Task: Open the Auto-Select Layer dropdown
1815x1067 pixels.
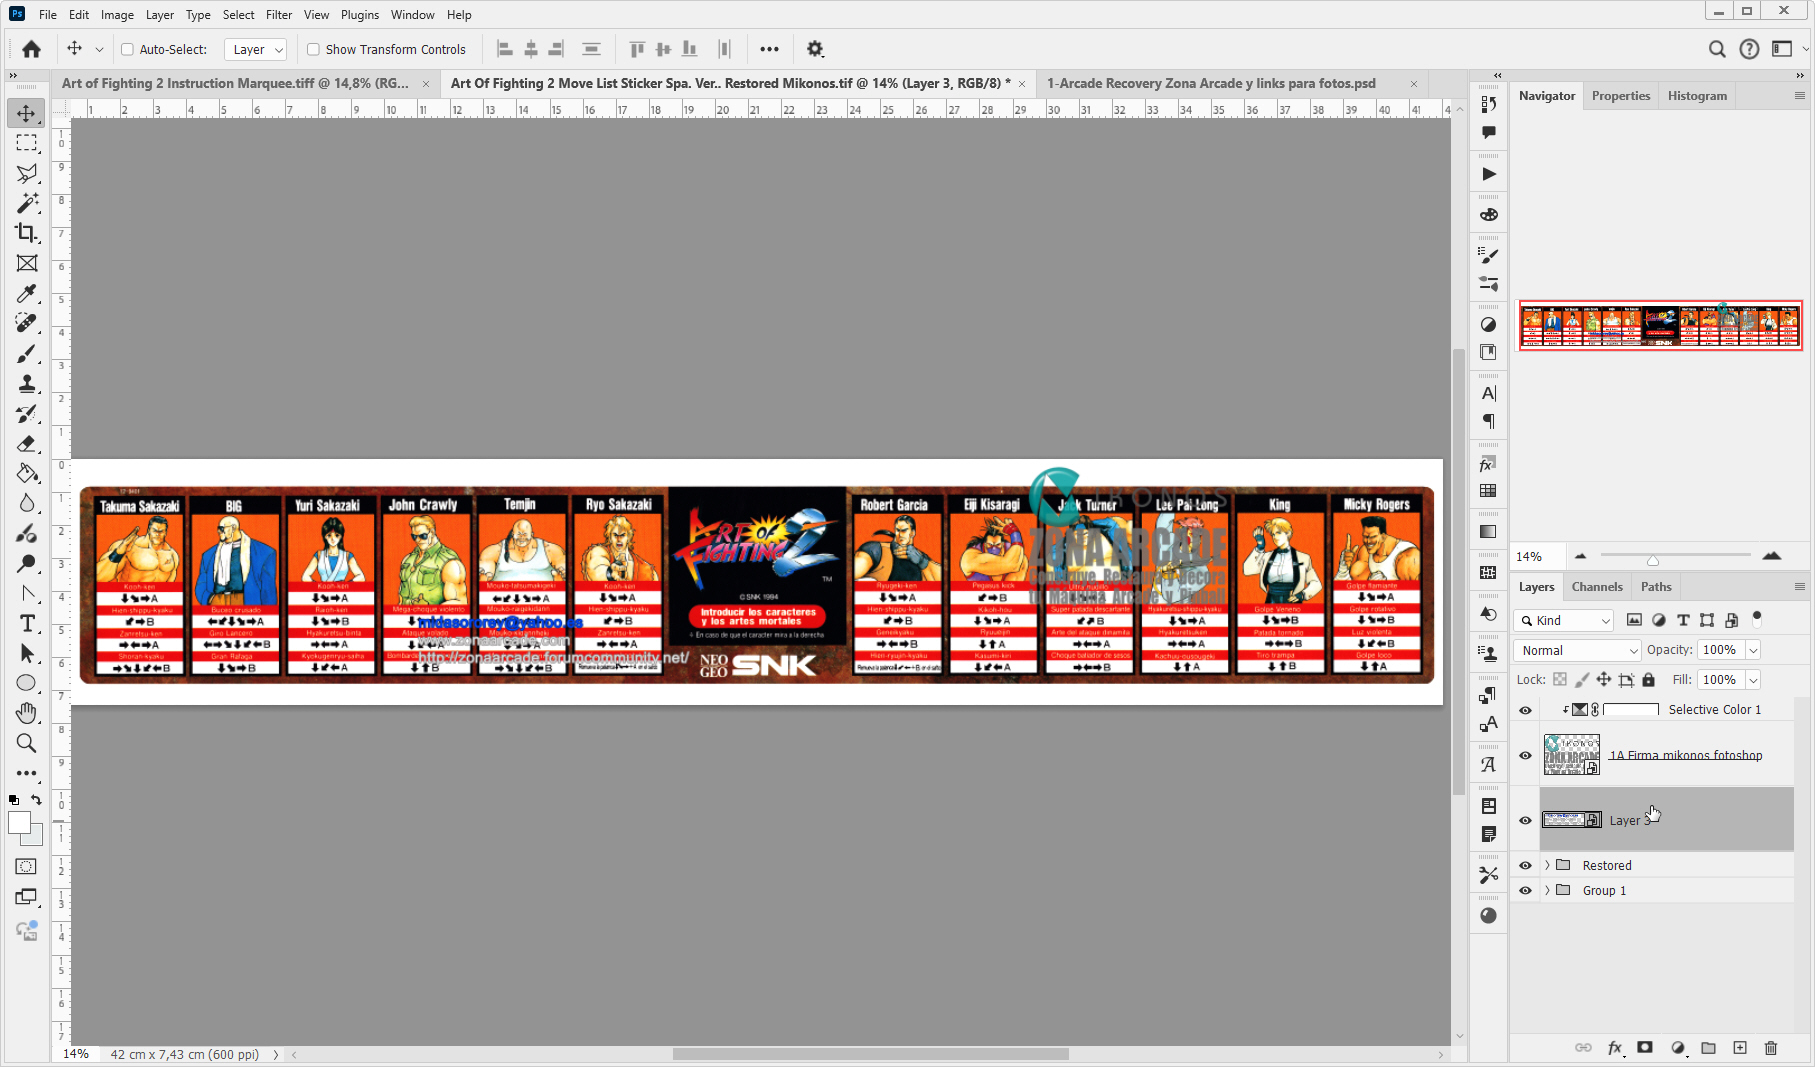Action: click(256, 49)
